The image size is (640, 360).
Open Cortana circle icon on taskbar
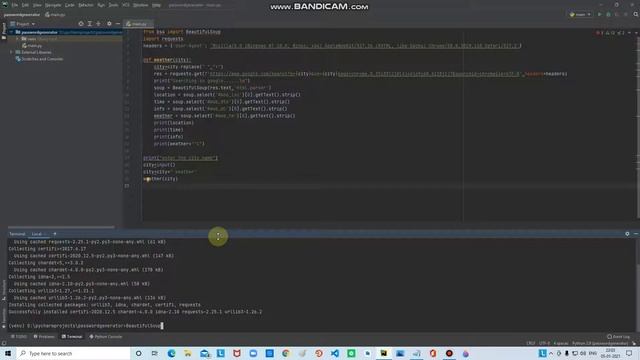click(x=138, y=353)
